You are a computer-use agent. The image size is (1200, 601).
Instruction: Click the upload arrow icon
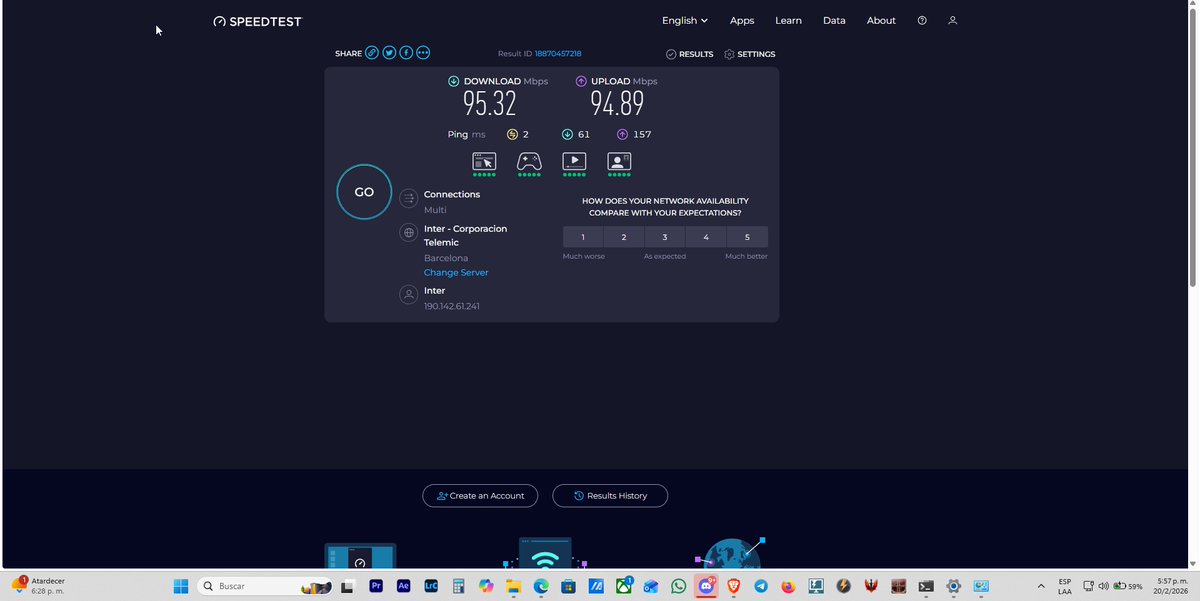(x=581, y=81)
